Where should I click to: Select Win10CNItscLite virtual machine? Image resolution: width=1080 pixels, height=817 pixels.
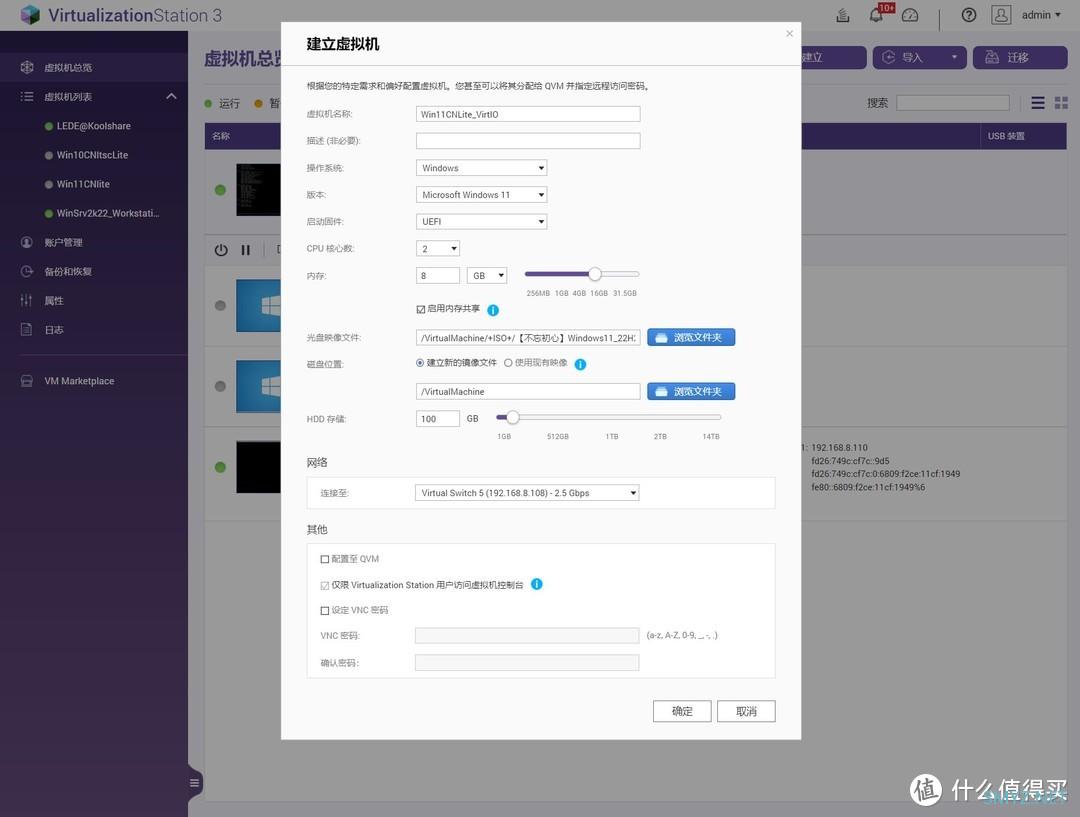coord(92,155)
